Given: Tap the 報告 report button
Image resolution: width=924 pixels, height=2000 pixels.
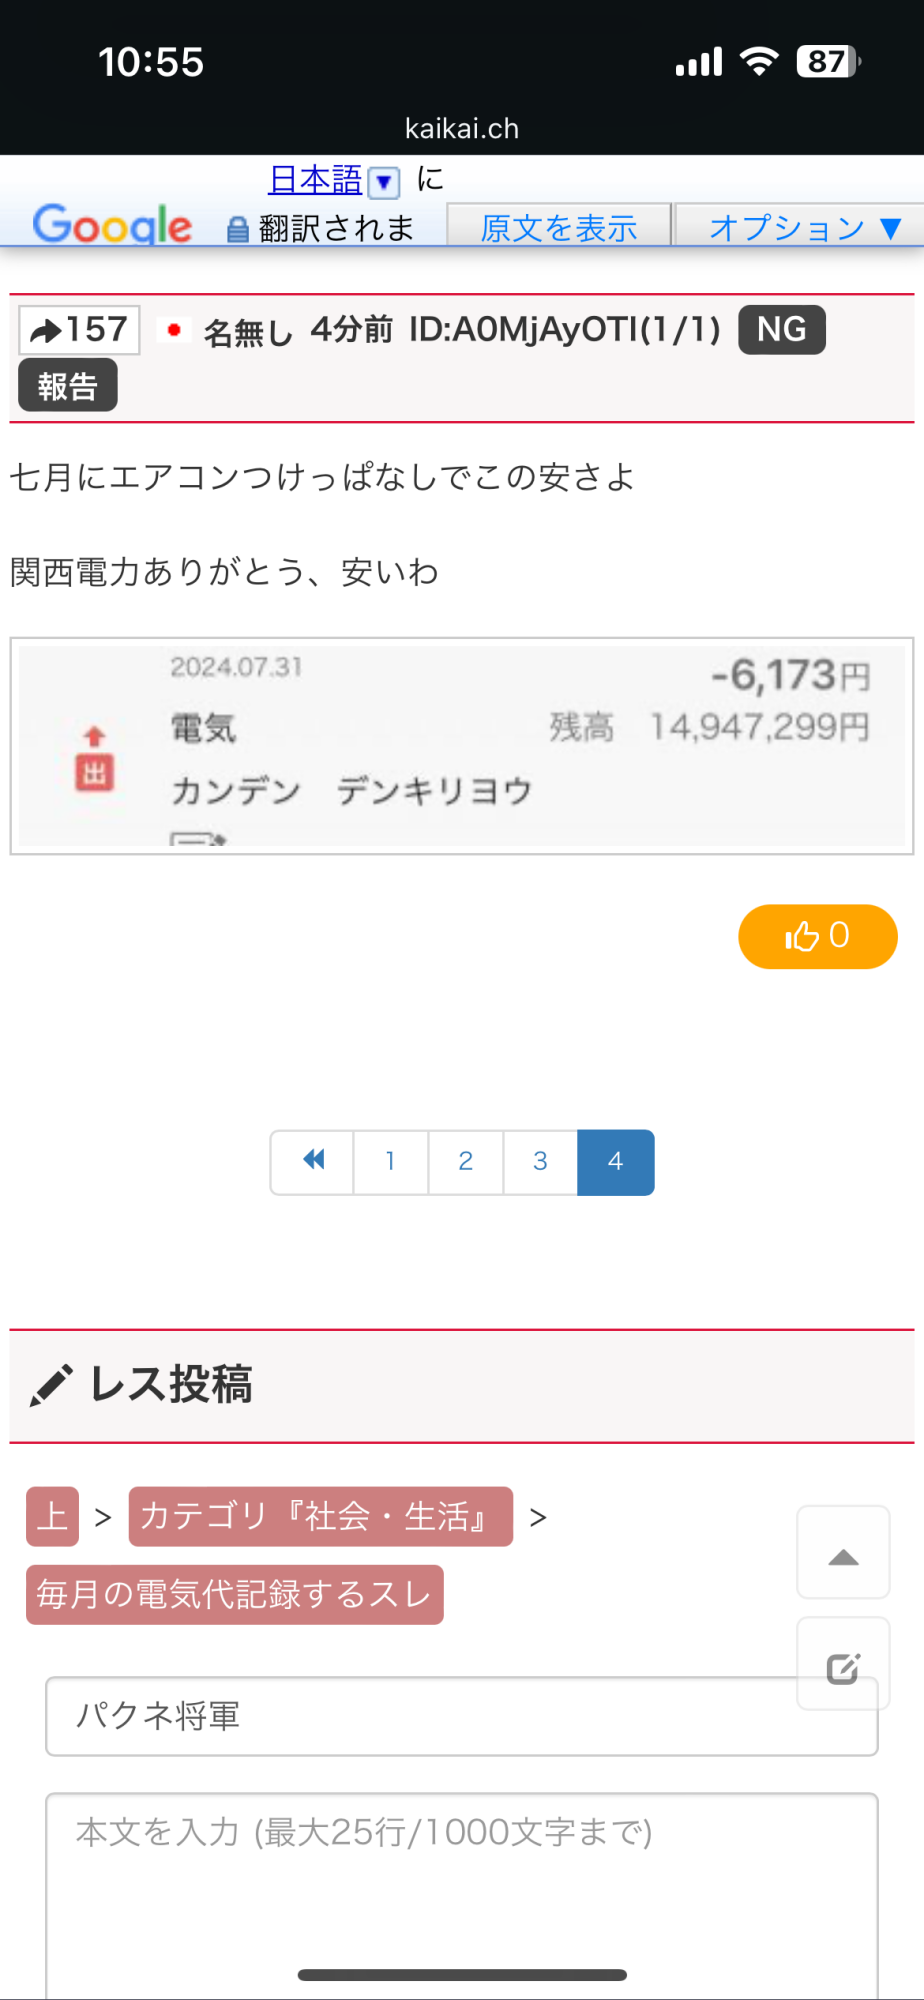Looking at the screenshot, I should tap(68, 386).
